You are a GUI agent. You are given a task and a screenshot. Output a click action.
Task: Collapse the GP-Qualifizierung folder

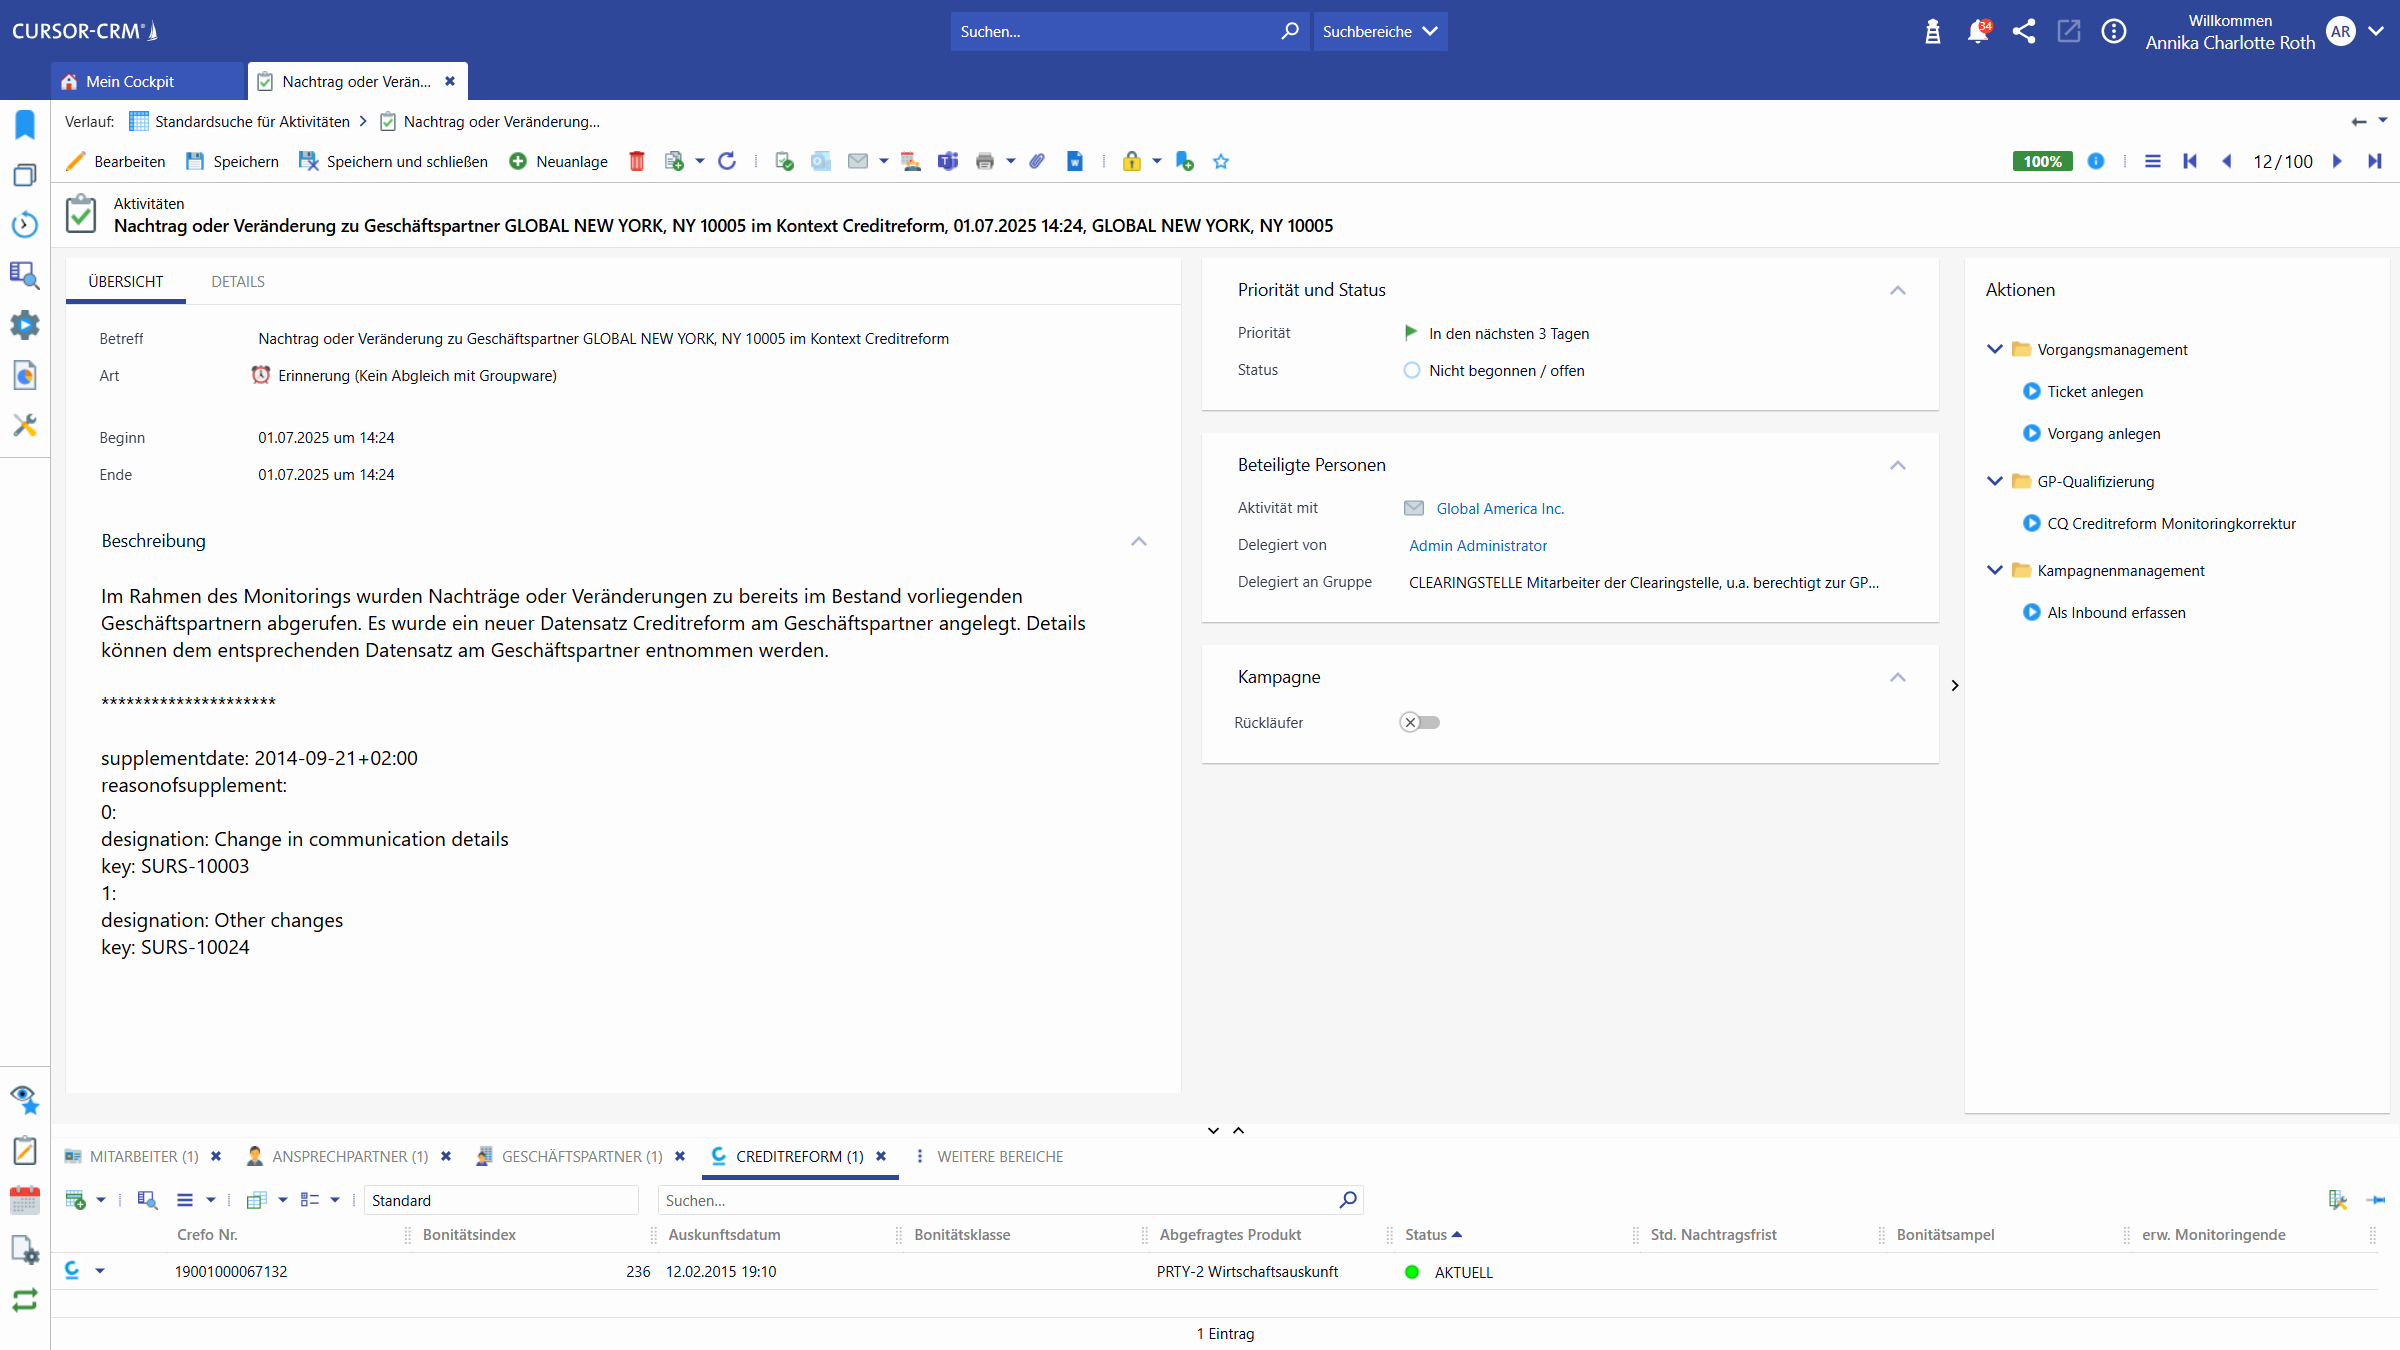coord(1994,481)
